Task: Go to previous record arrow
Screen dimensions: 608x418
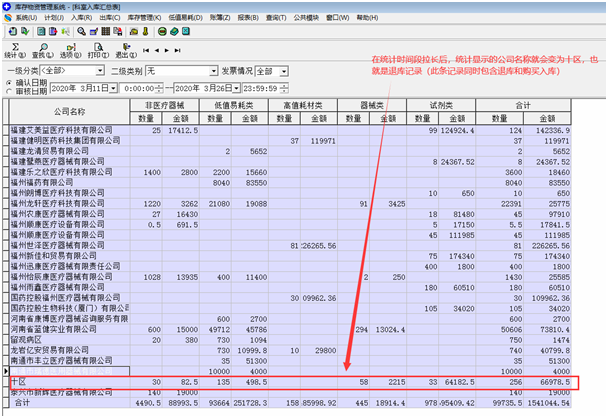Action: (157, 50)
